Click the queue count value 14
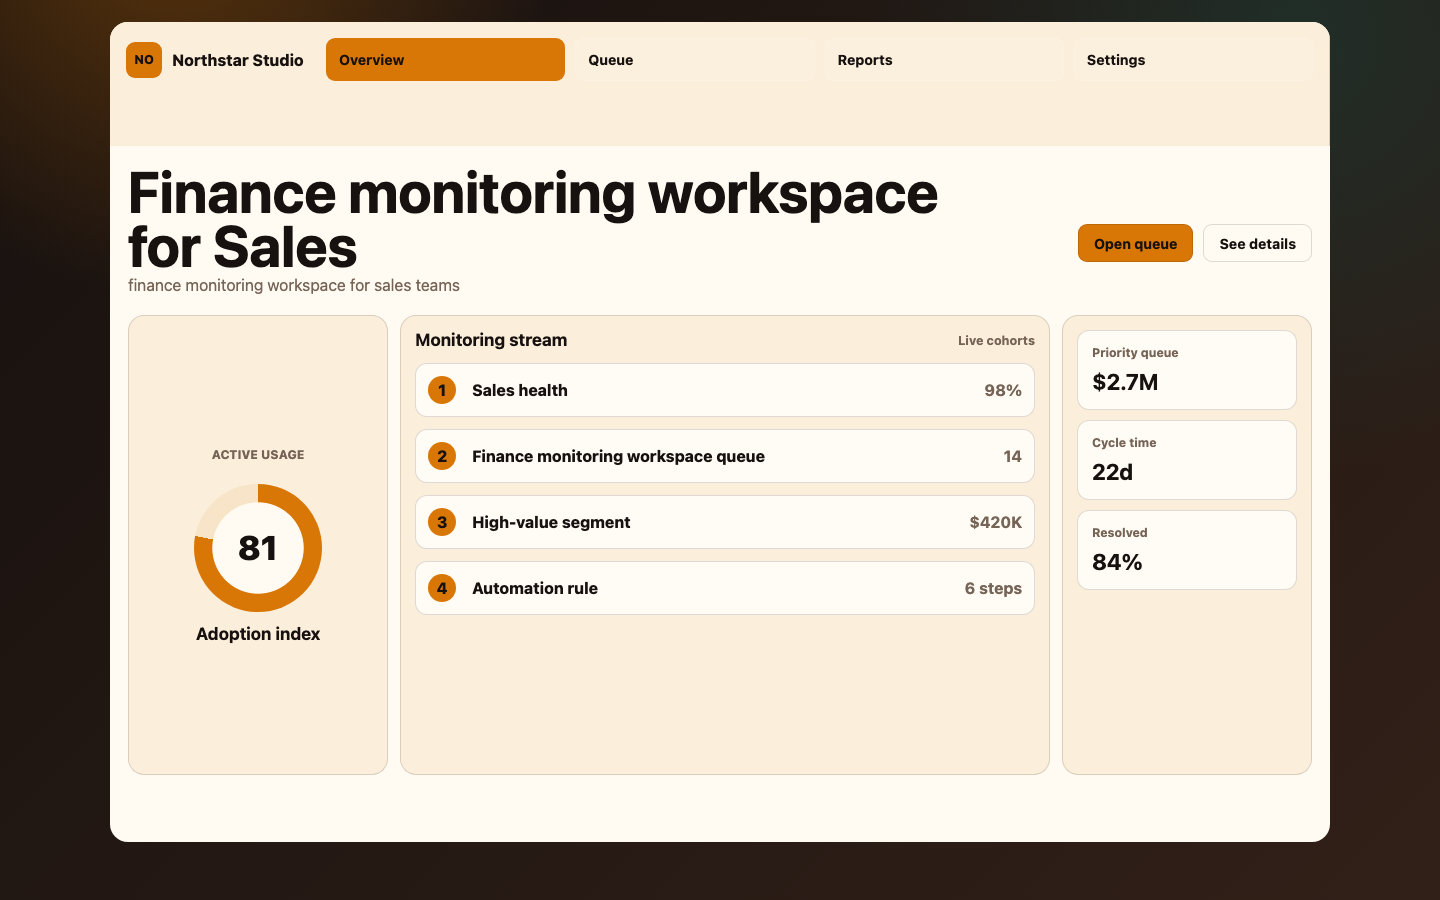The width and height of the screenshot is (1440, 900). [x=1012, y=456]
